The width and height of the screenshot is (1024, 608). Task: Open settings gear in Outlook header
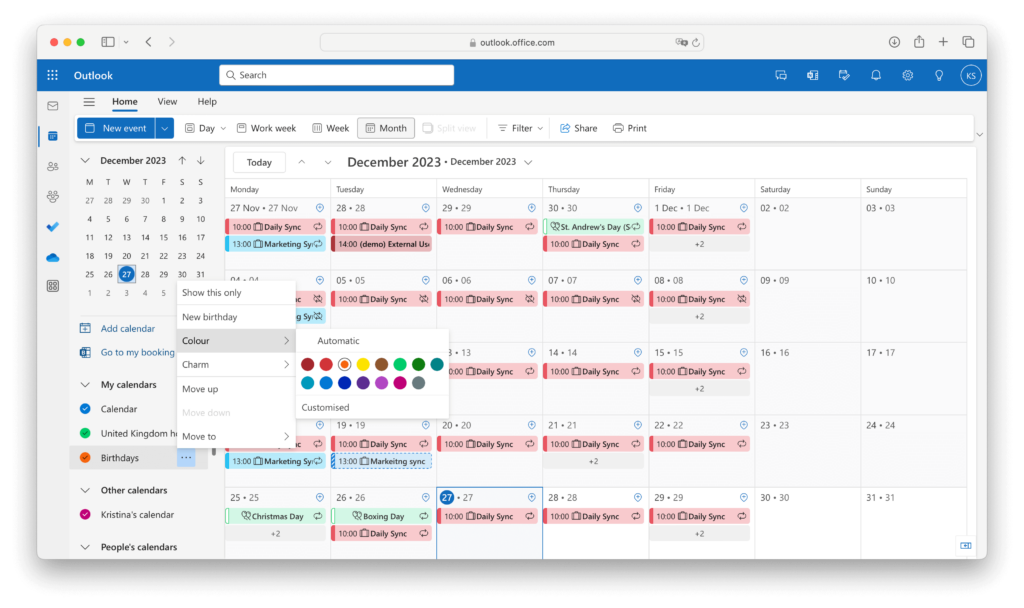pos(907,75)
